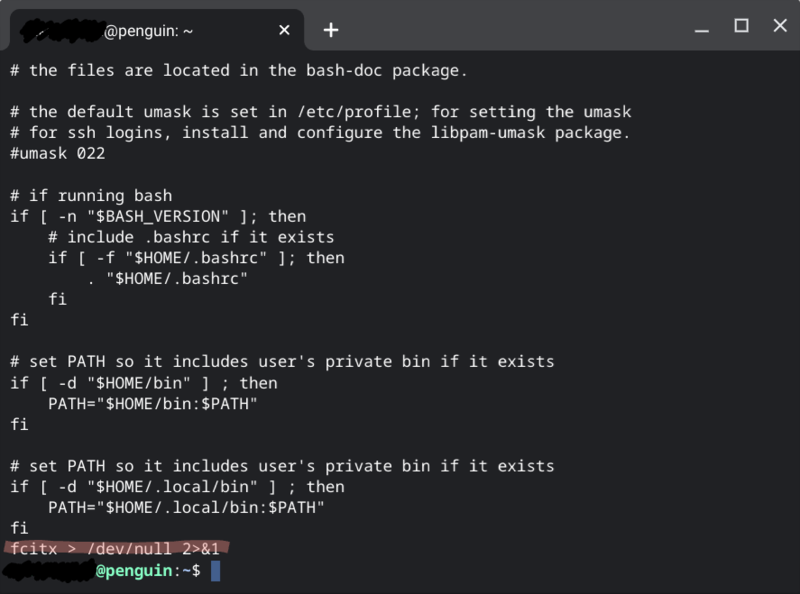Click the "# if running bash" comment
Image resolution: width=800 pixels, height=594 pixels.
click(x=92, y=195)
